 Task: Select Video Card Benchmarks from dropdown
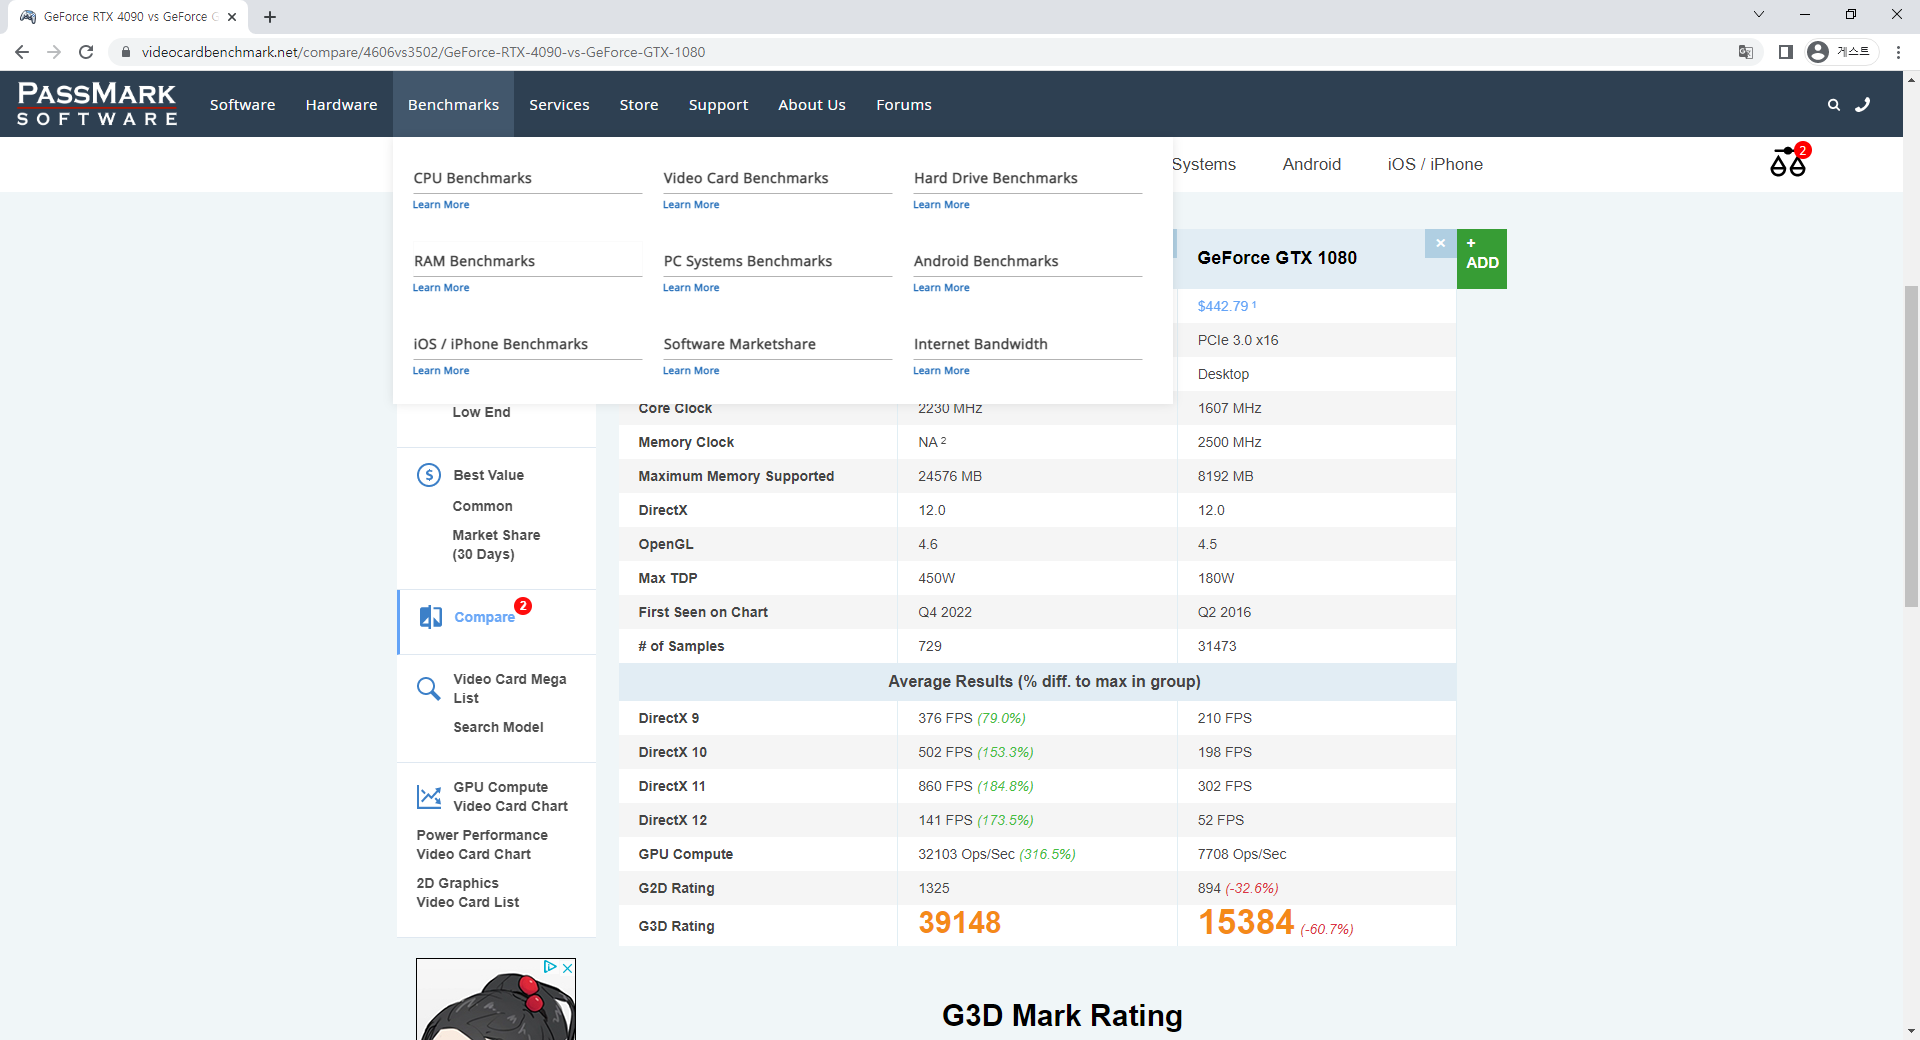pyautogui.click(x=746, y=178)
